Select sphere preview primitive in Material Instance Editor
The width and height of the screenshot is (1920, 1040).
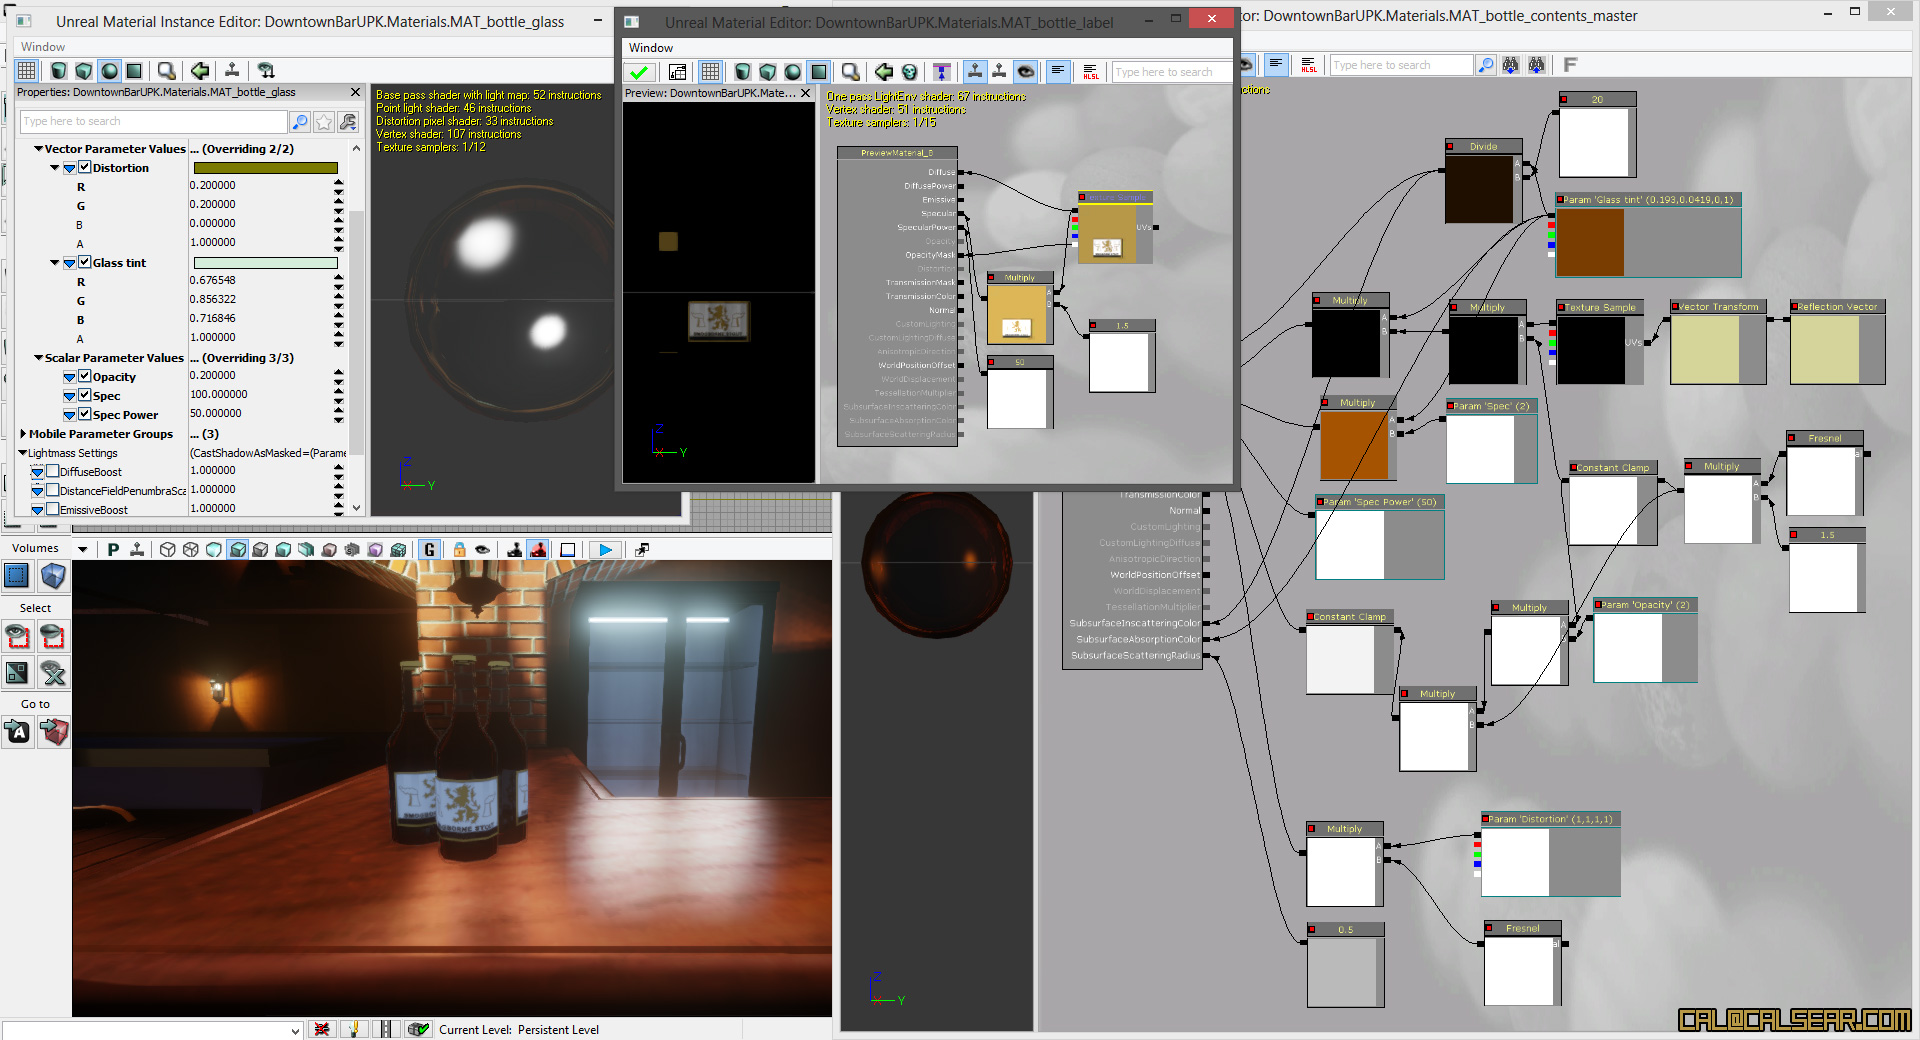click(109, 70)
